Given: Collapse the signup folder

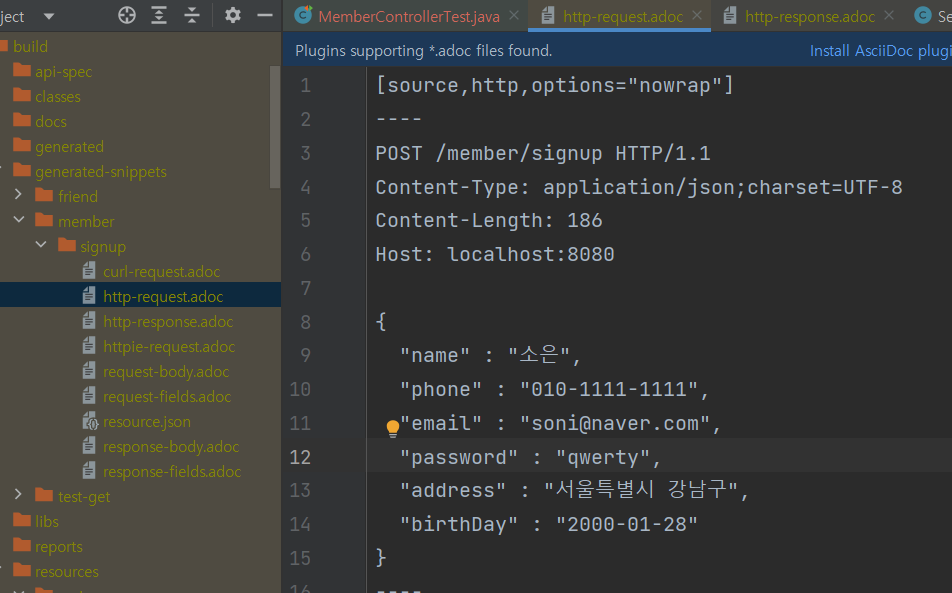Looking at the screenshot, I should coord(41,245).
